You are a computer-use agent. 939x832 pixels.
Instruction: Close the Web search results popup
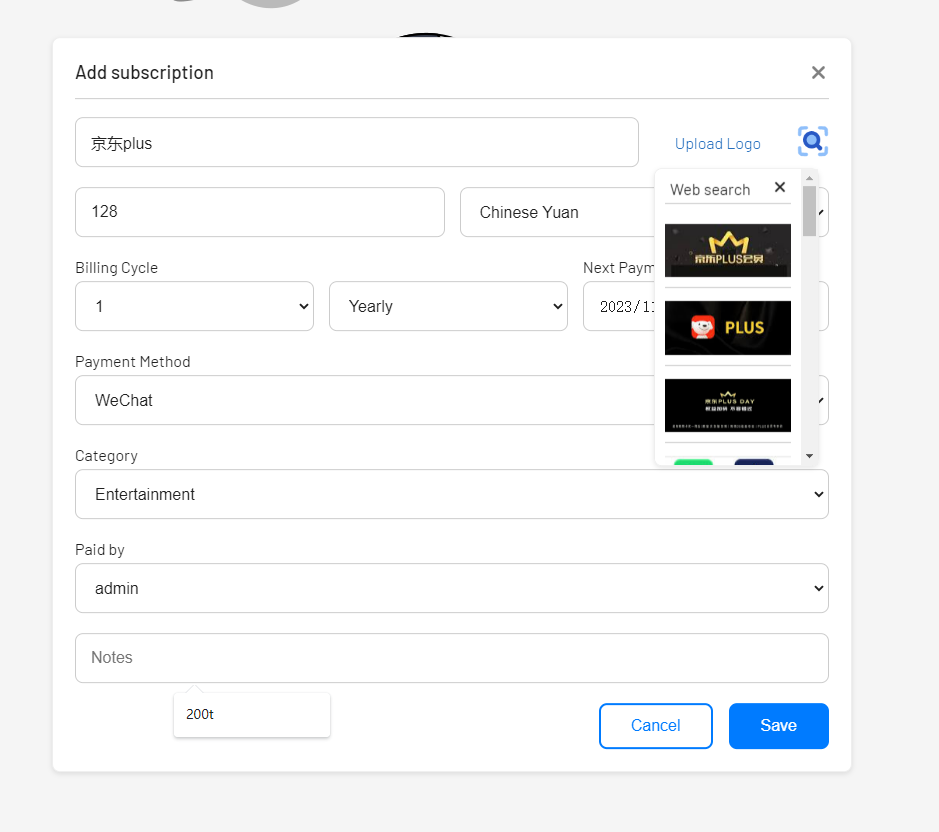coord(780,187)
